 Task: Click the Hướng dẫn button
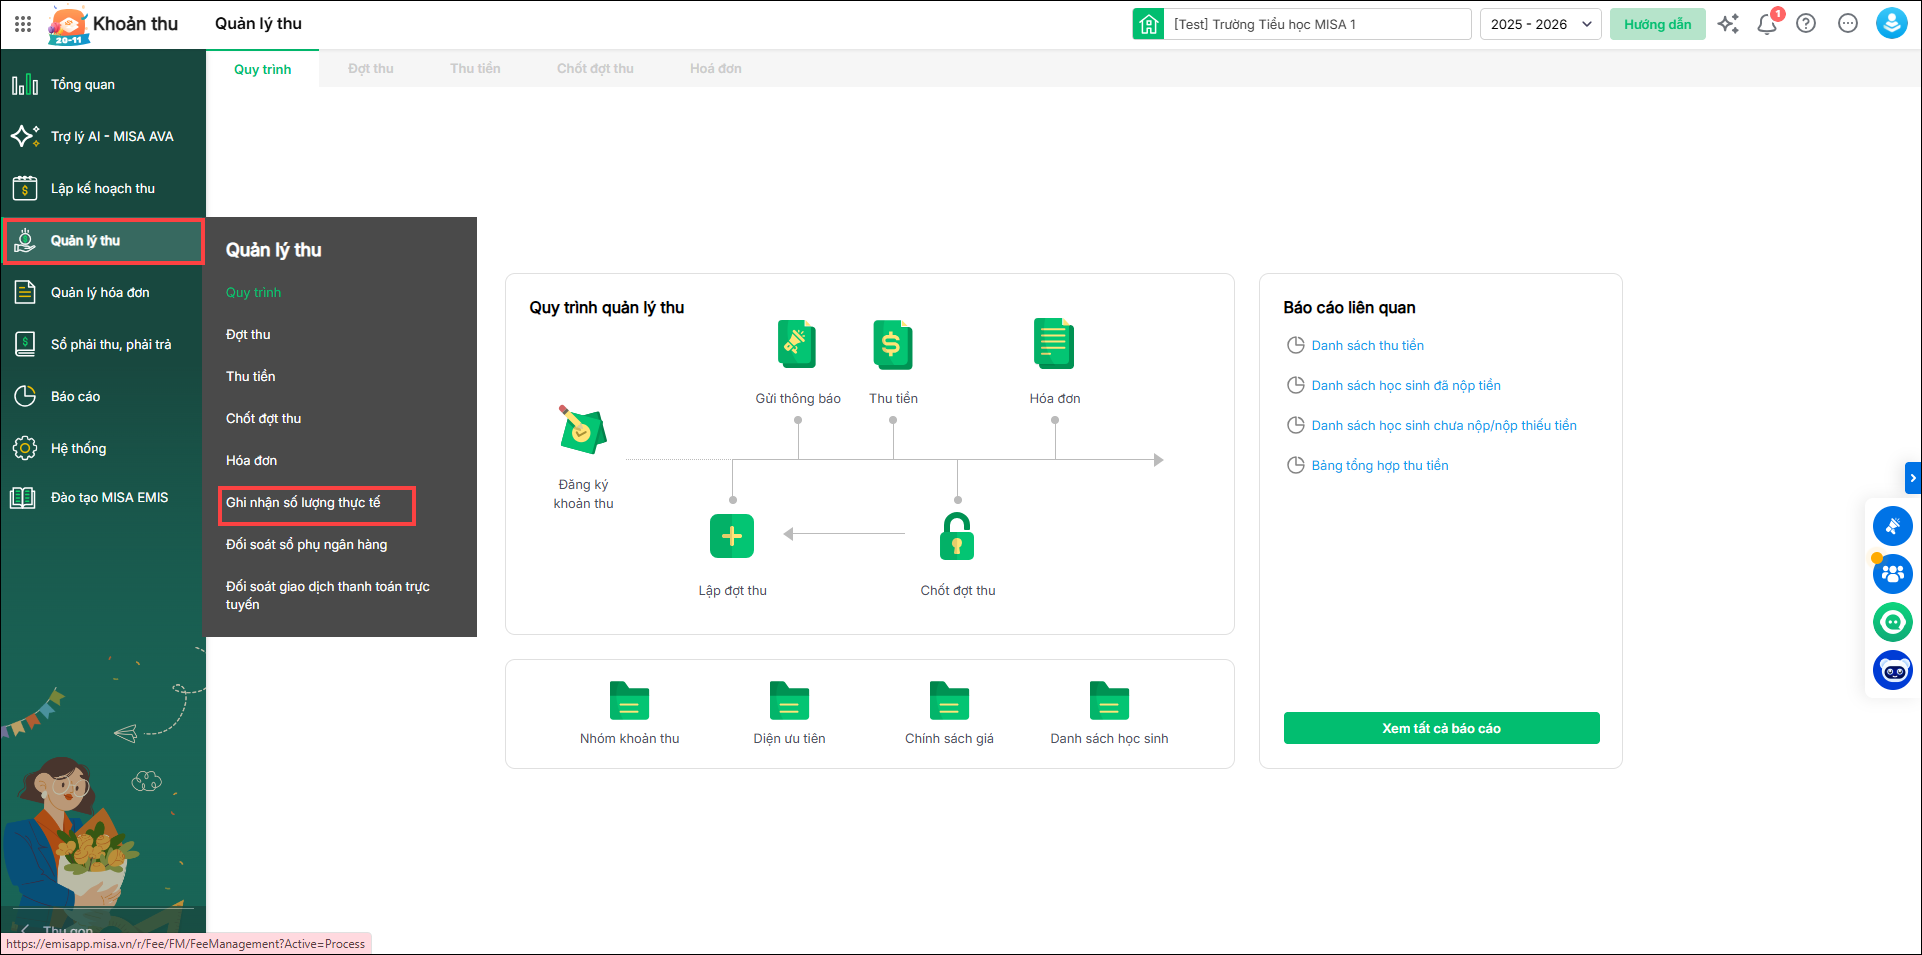pos(1657,24)
